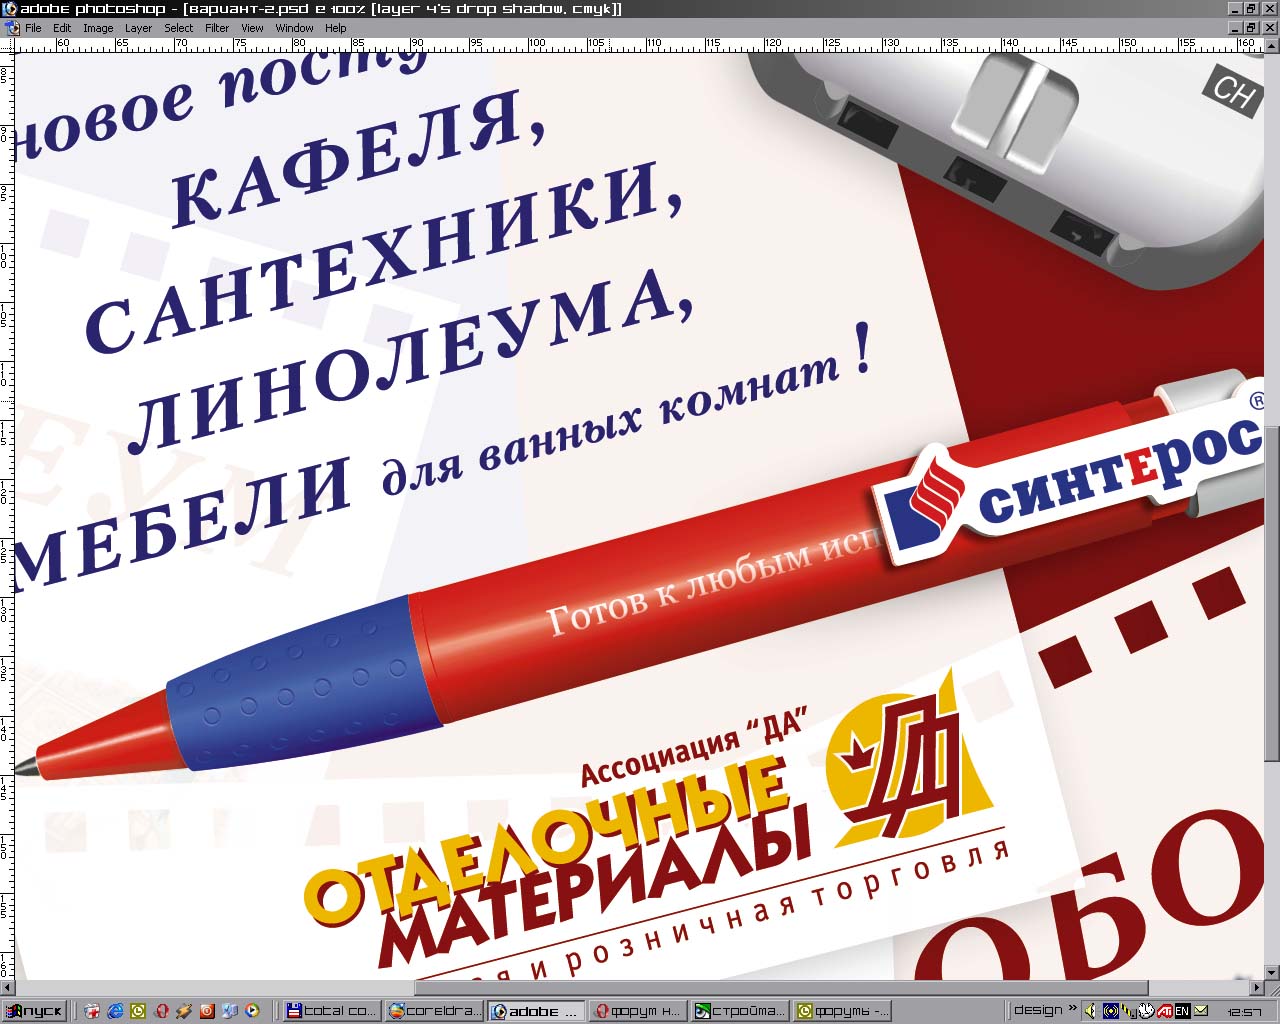Open the View menu

pos(252,28)
